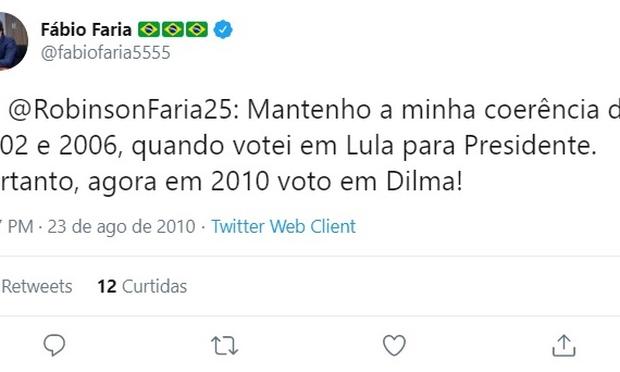Image resolution: width=620 pixels, height=372 pixels.
Task: Click the tweet line ending with Dilma!
Action: pyautogui.click(x=231, y=182)
